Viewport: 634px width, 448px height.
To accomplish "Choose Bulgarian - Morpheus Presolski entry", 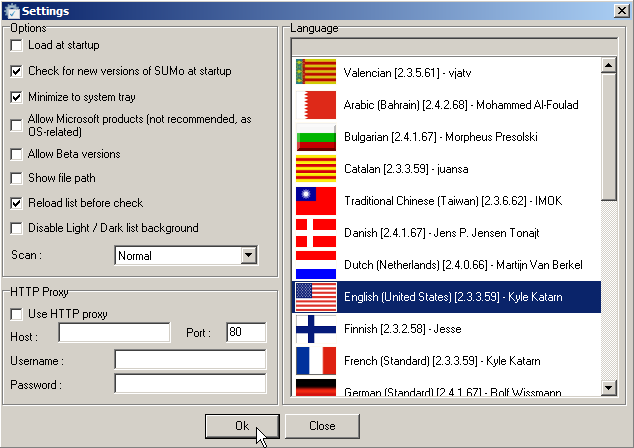I will point(446,137).
